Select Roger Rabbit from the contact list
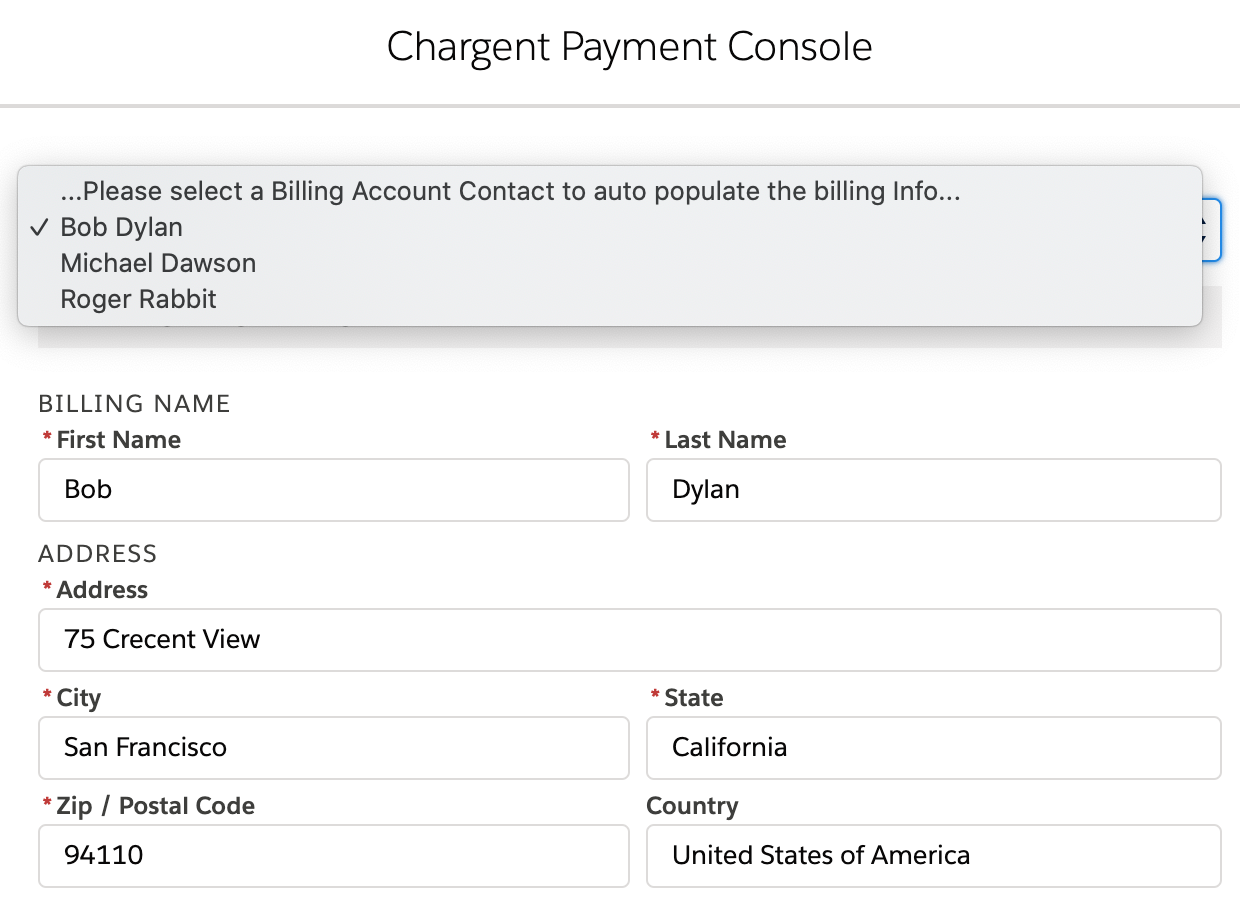 (137, 299)
